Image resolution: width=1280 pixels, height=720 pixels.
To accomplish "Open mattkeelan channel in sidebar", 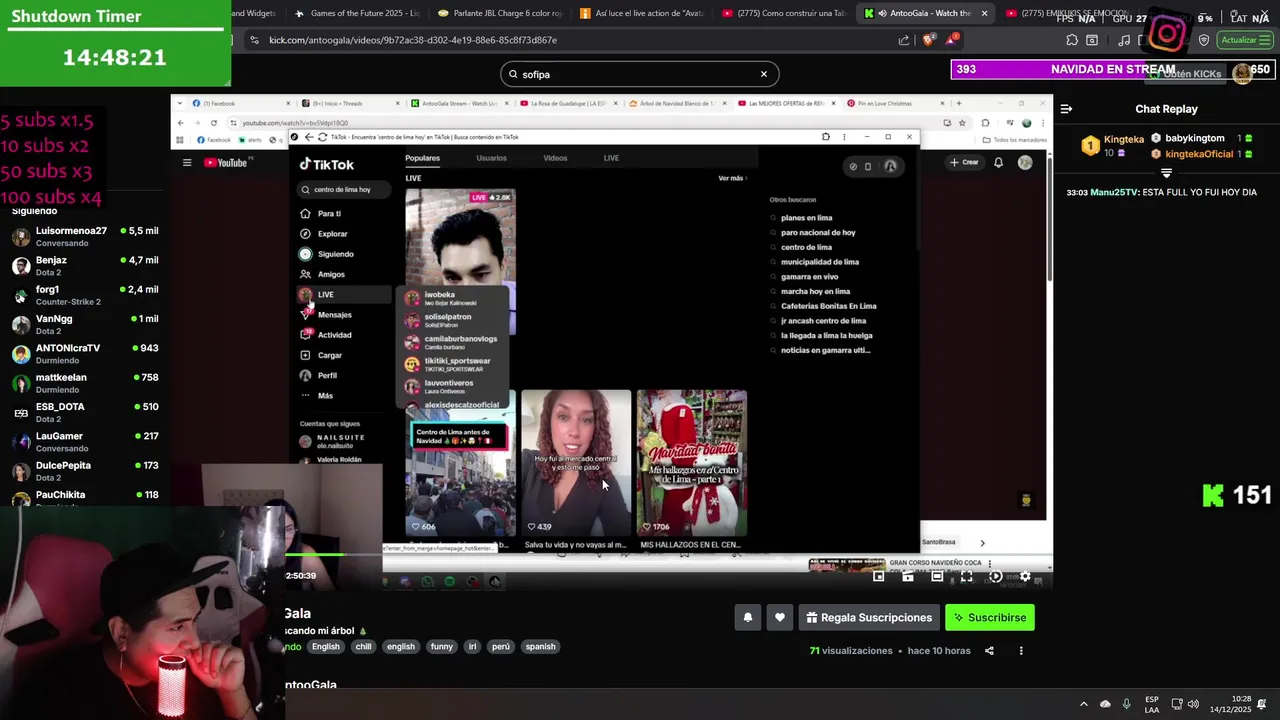I will click(85, 383).
